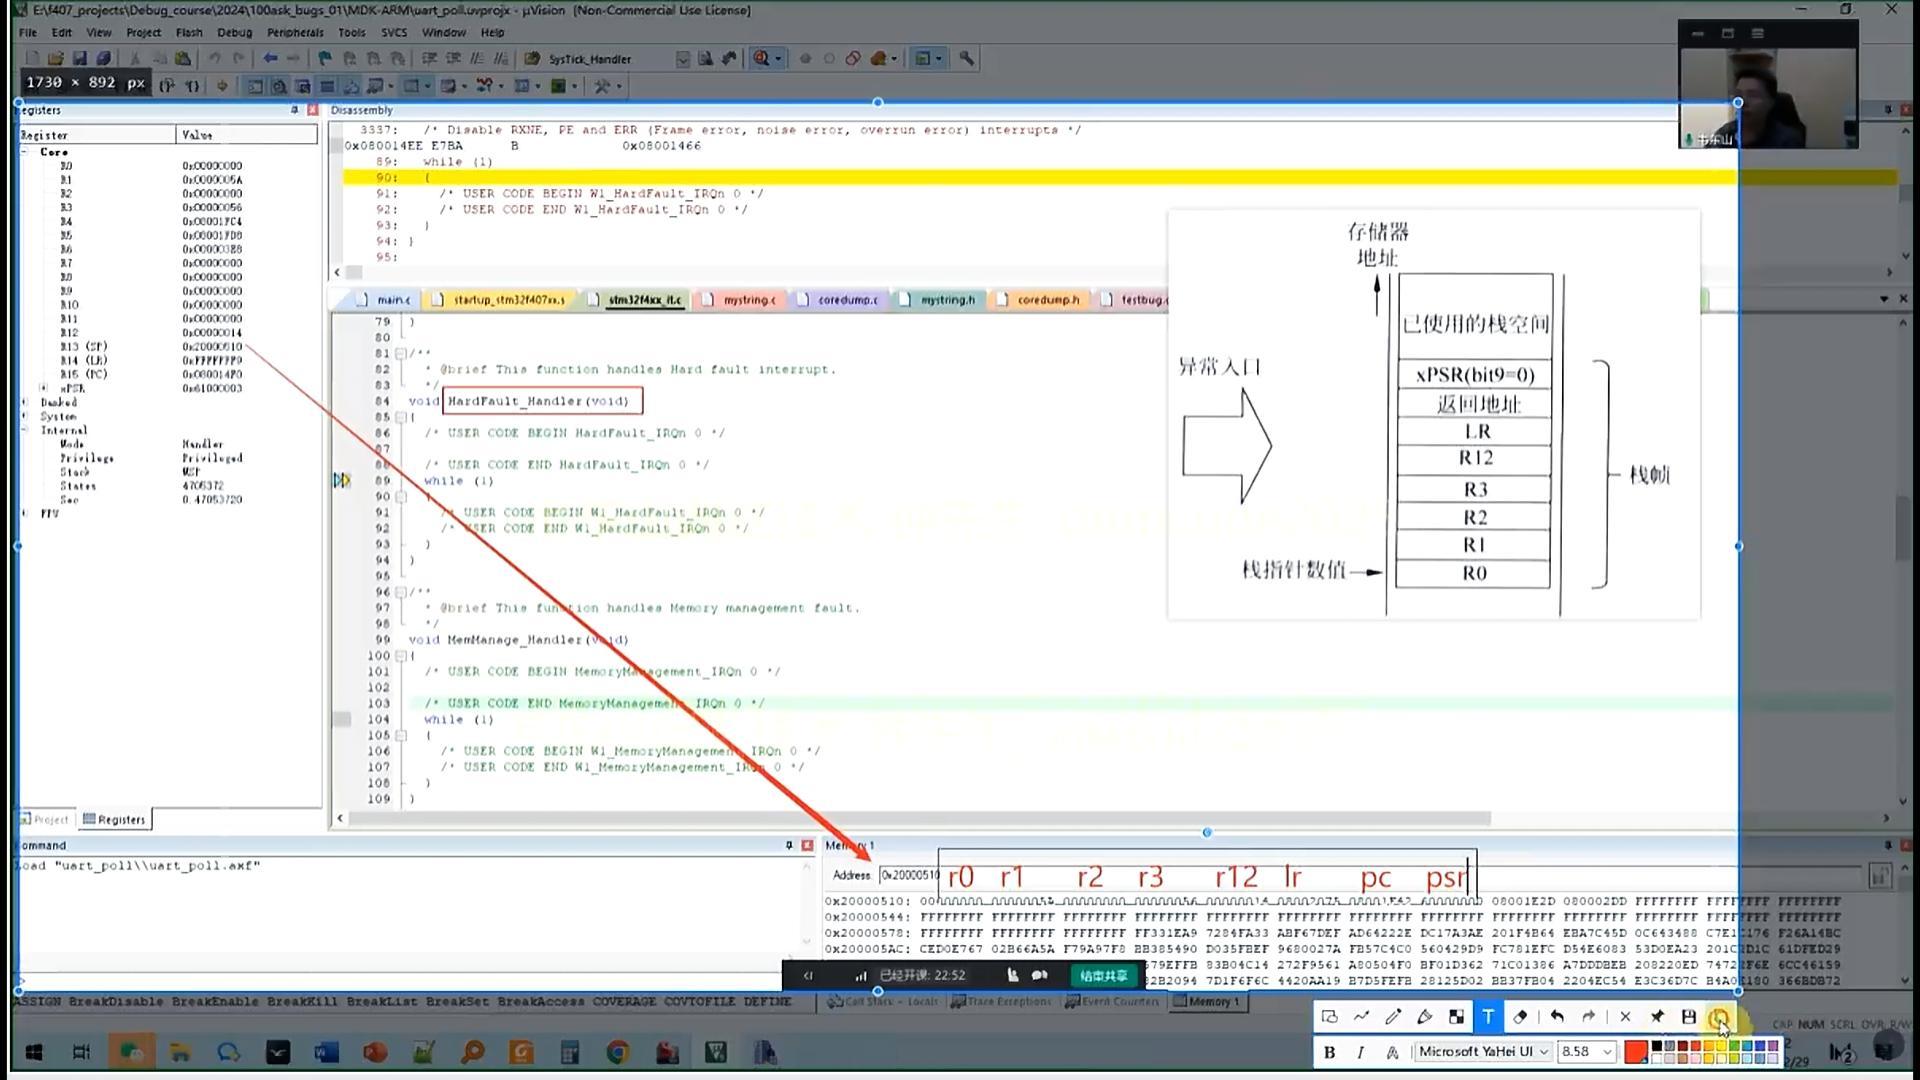Image resolution: width=1920 pixels, height=1080 pixels.
Task: Open the Flash menu
Action: pyautogui.click(x=189, y=32)
